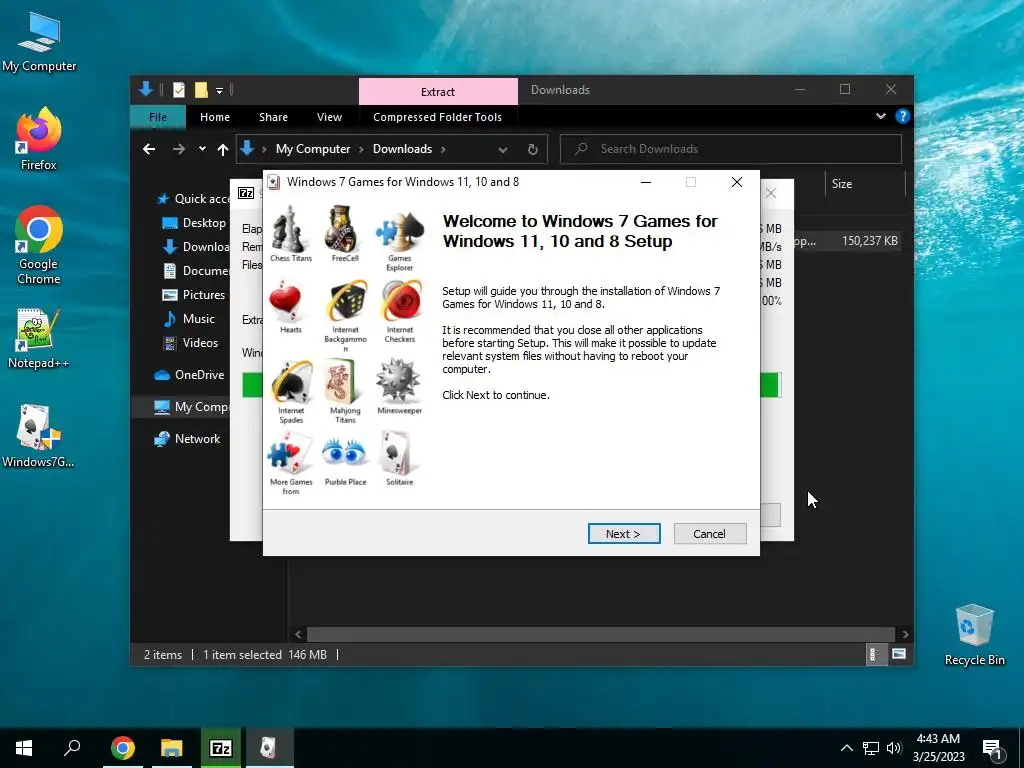This screenshot has height=768, width=1024.
Task: Open the Share ribbon tab
Action: click(x=273, y=117)
